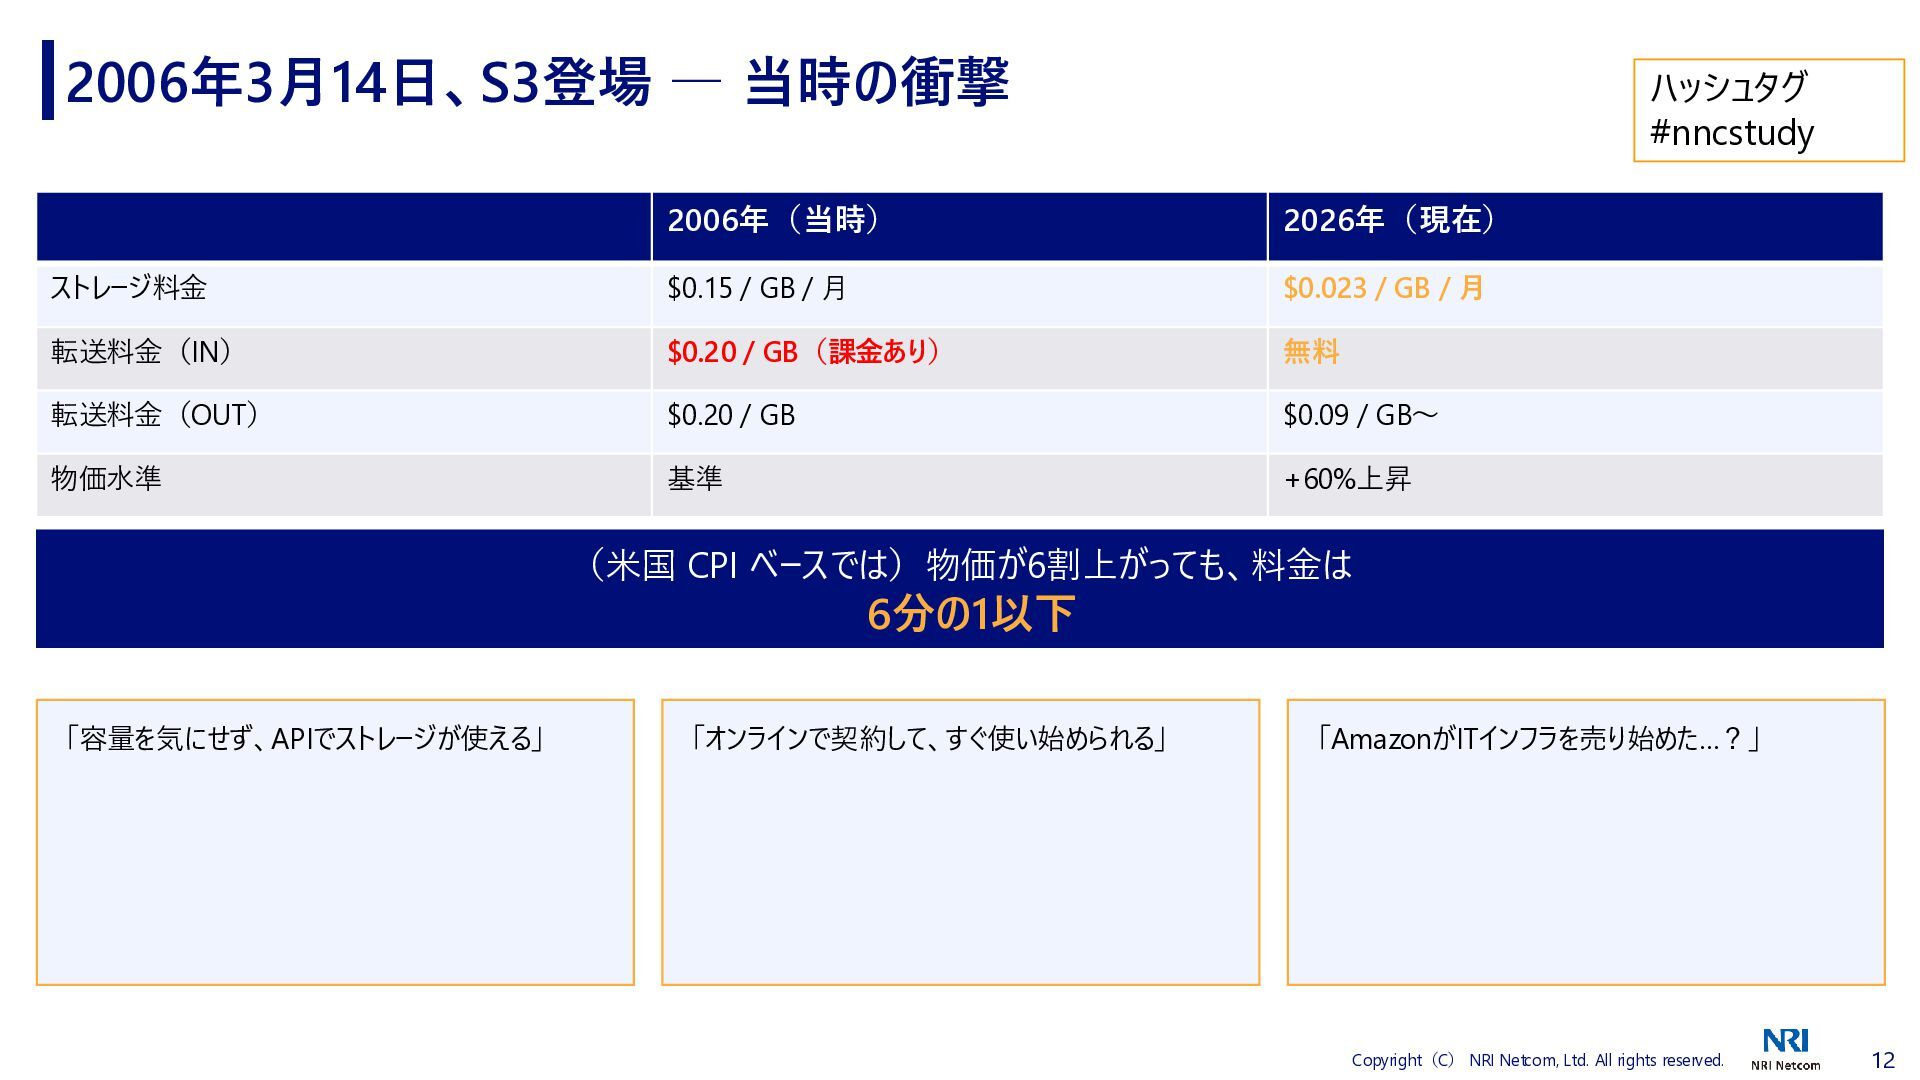The width and height of the screenshot is (1920, 1080).
Task: Click the orange $0.023 / GB / 月 cell
Action: (1383, 288)
